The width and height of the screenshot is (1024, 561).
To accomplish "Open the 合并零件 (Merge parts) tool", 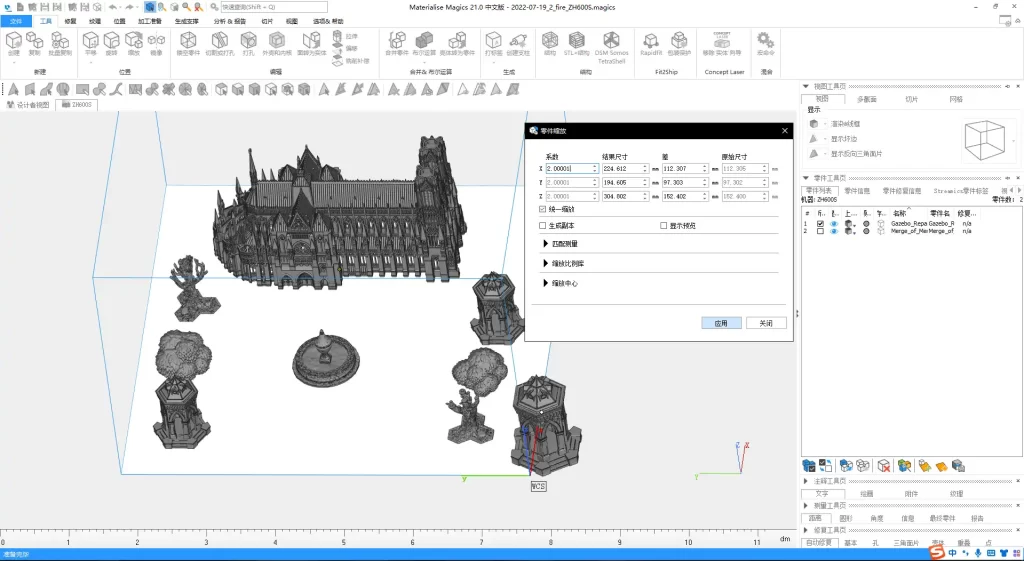I will [396, 40].
